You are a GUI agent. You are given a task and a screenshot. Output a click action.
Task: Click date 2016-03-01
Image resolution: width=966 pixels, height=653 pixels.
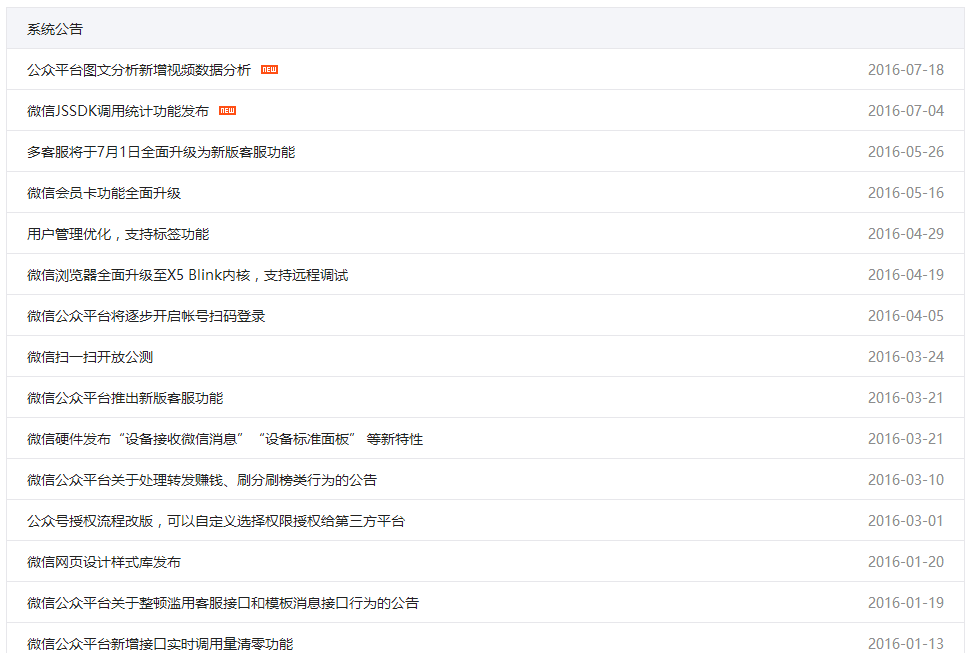906,521
